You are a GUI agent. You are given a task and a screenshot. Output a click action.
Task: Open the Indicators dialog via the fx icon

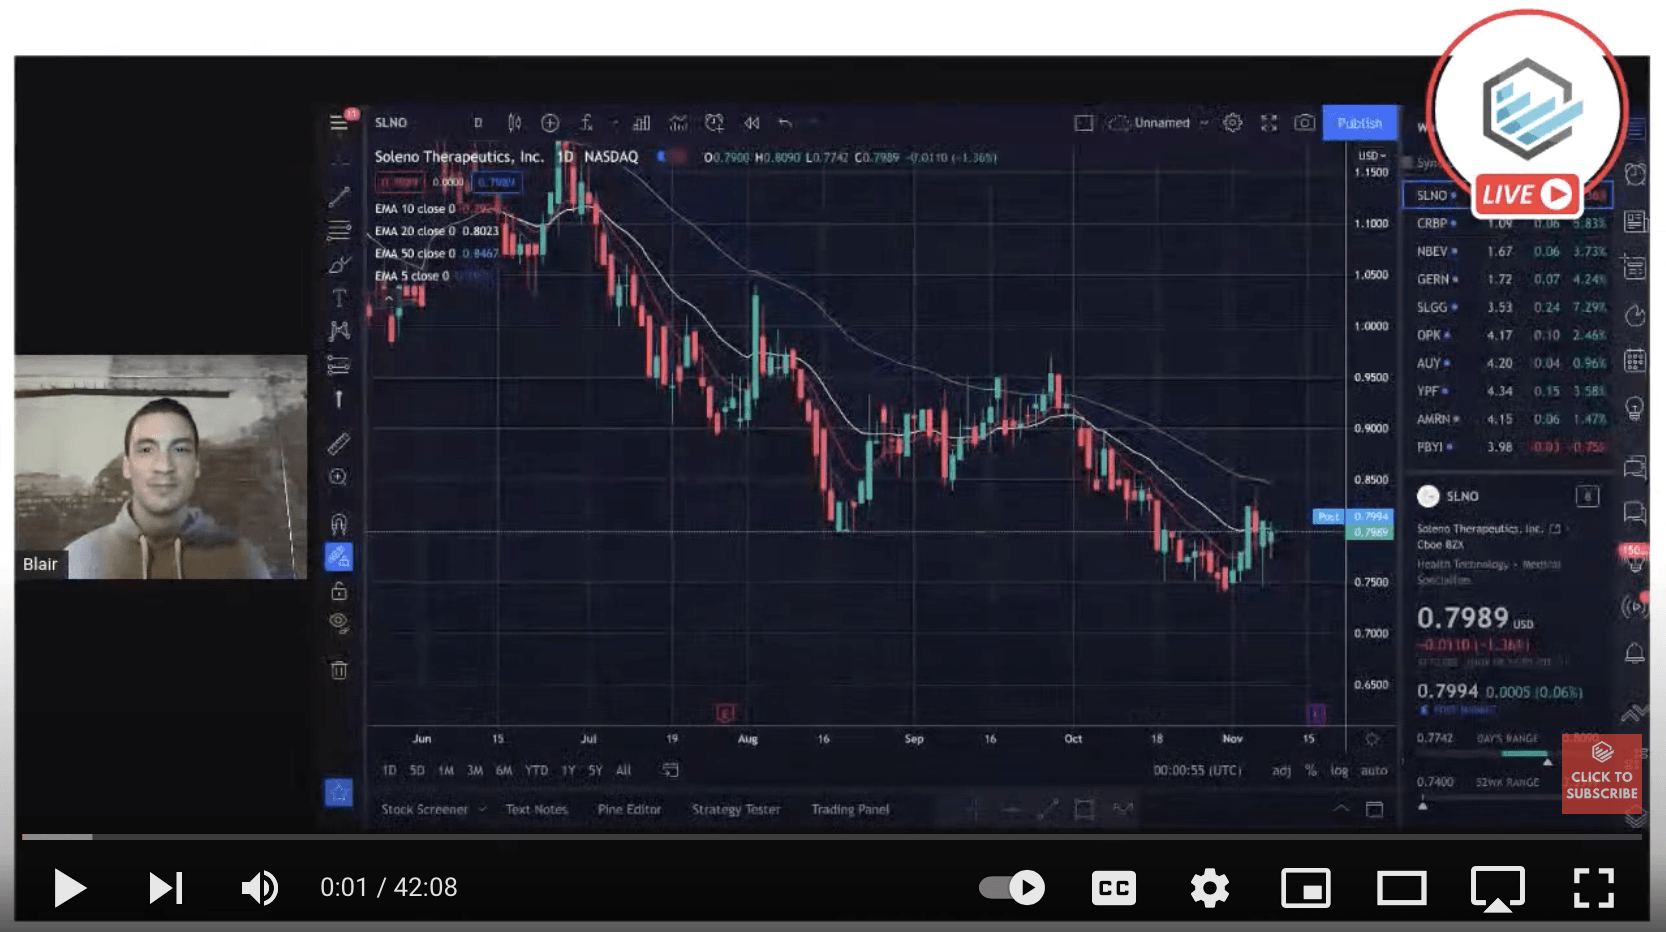pos(588,123)
